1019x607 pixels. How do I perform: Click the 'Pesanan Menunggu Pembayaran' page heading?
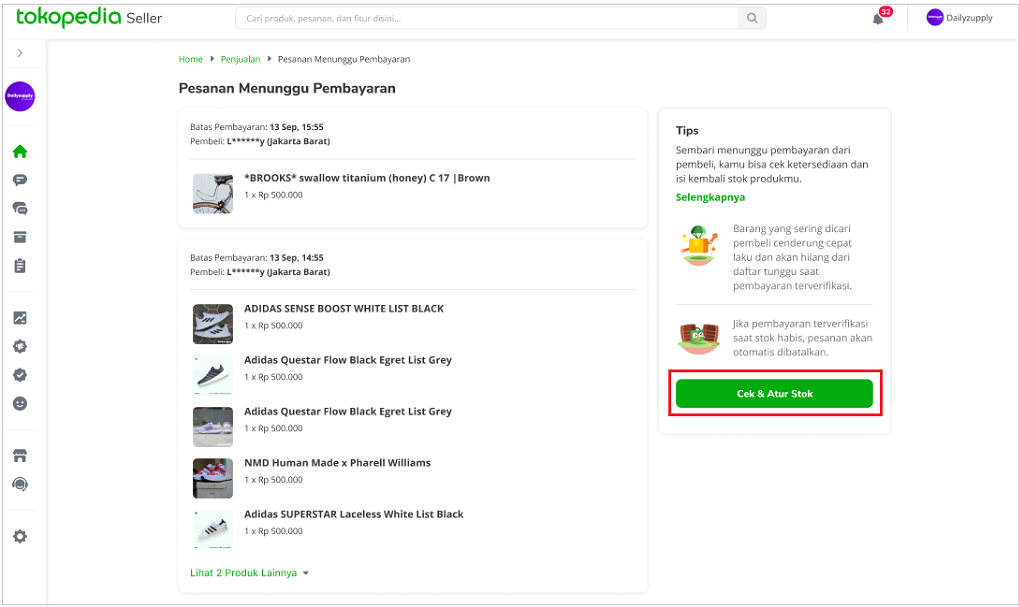click(287, 88)
